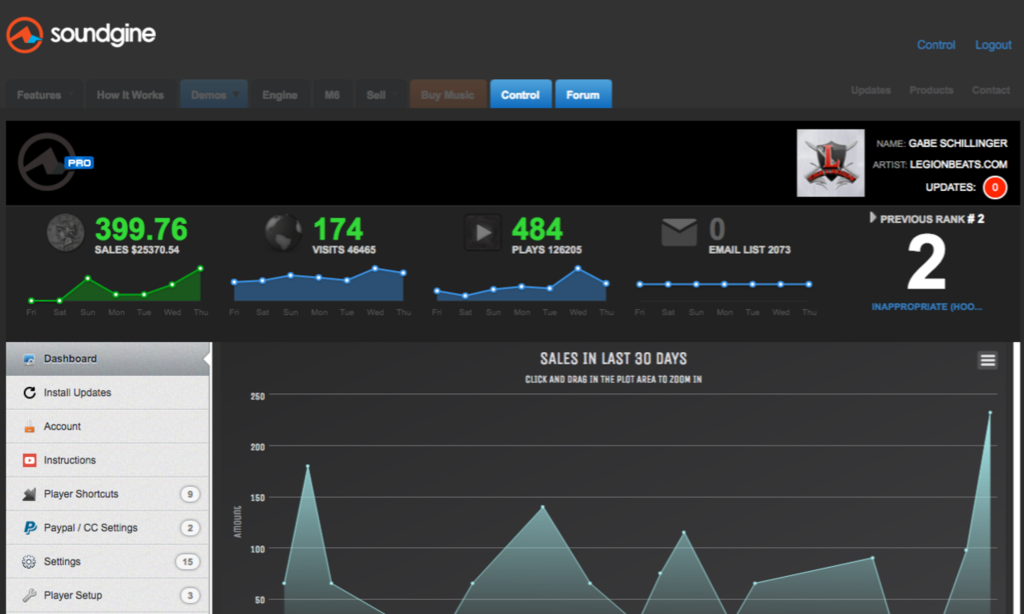
Task: Click the Wed peak on plays sparkline
Action: (578, 268)
